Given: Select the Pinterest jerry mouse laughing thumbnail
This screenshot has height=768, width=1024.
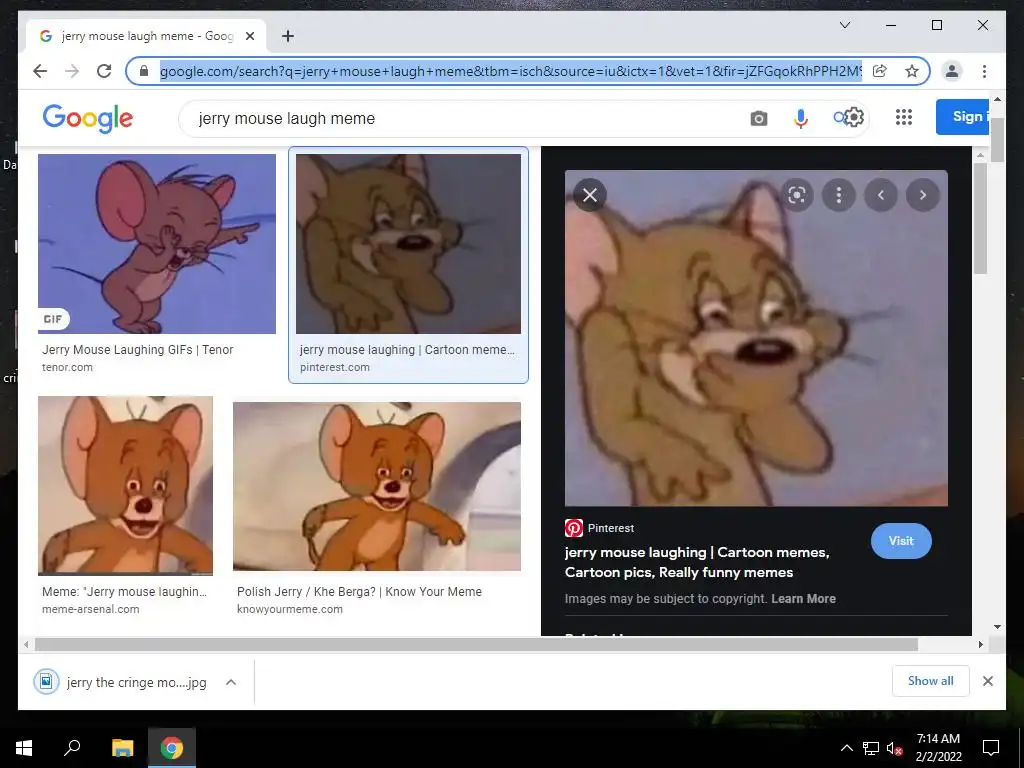Looking at the screenshot, I should pos(408,244).
